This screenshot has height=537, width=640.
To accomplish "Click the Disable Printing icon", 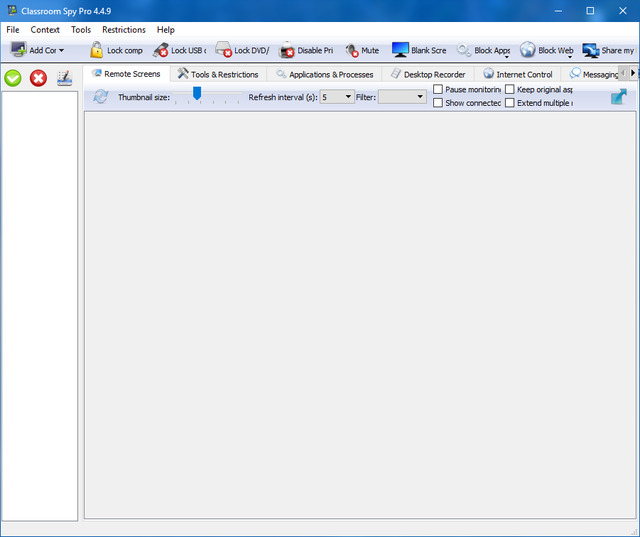I will click(287, 50).
